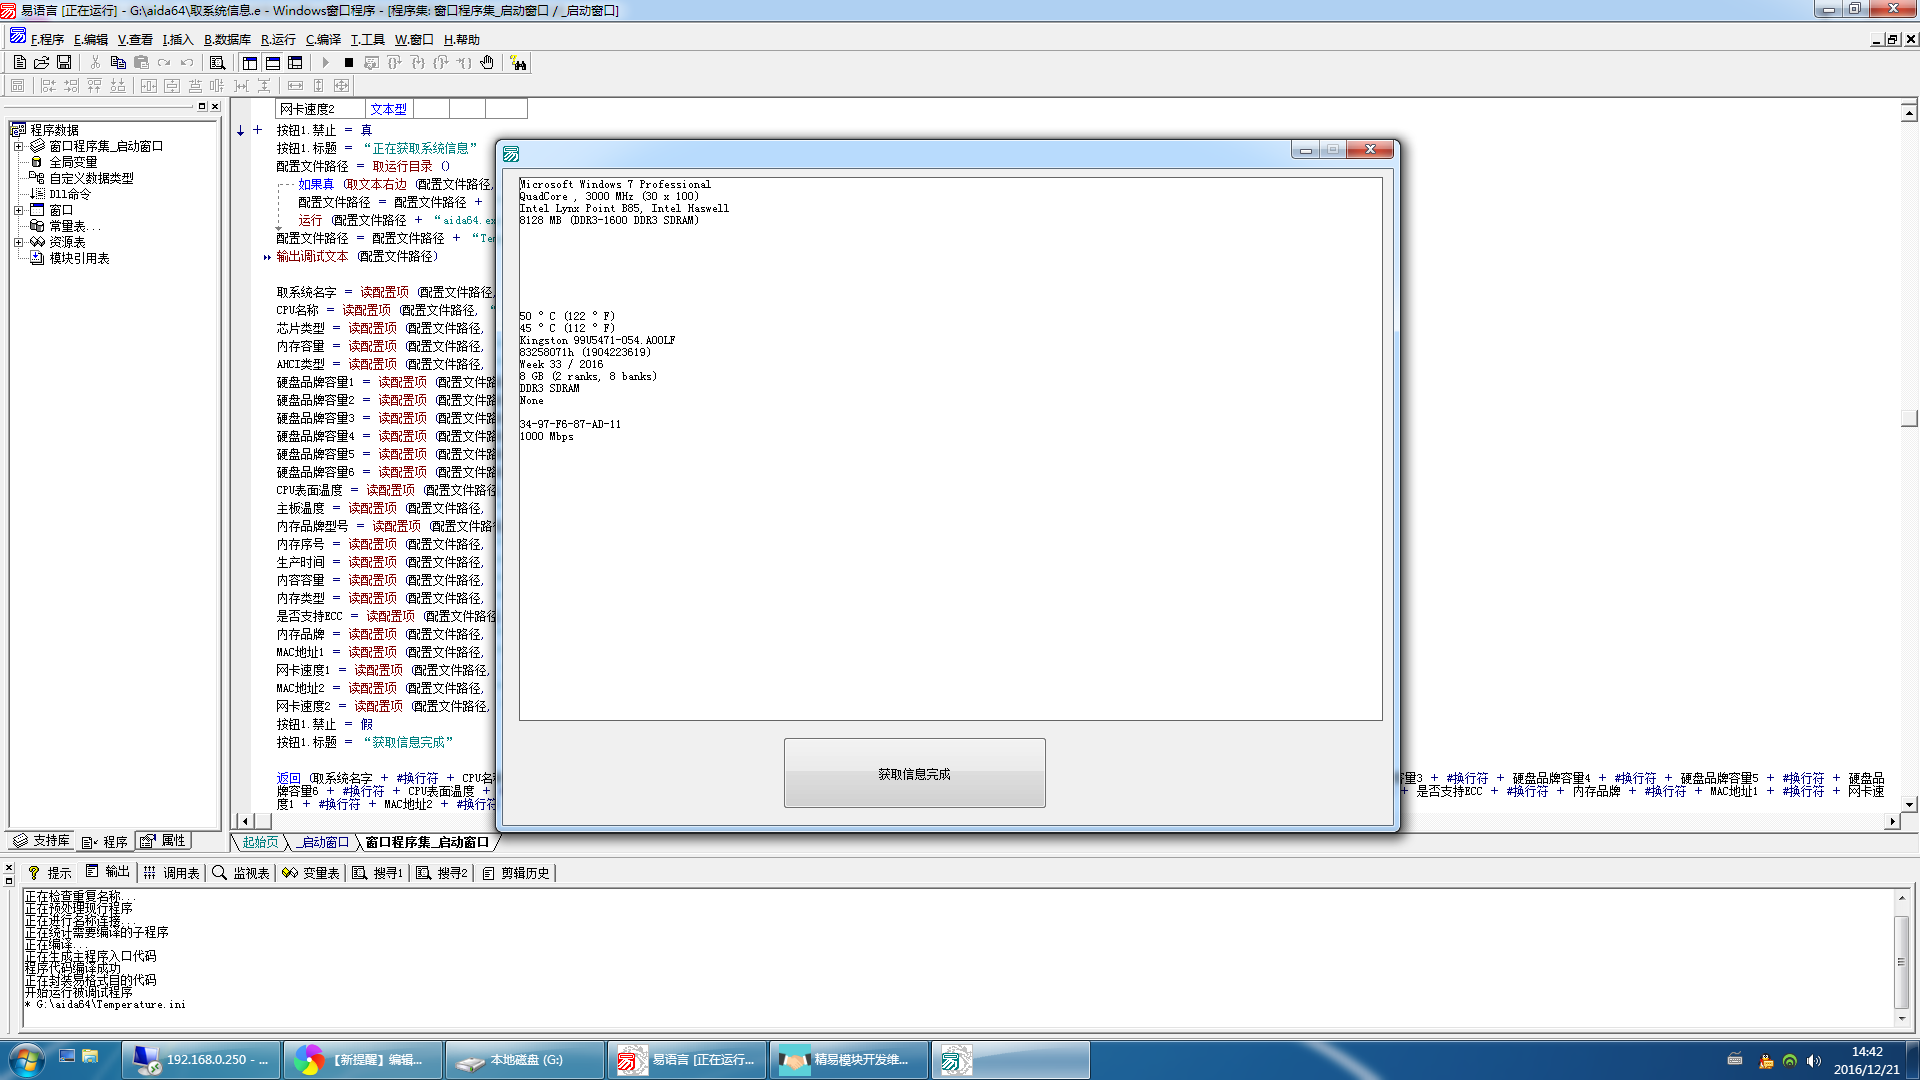Image resolution: width=1920 pixels, height=1080 pixels.
Task: Click the Save floppy disk icon
Action: (64, 62)
